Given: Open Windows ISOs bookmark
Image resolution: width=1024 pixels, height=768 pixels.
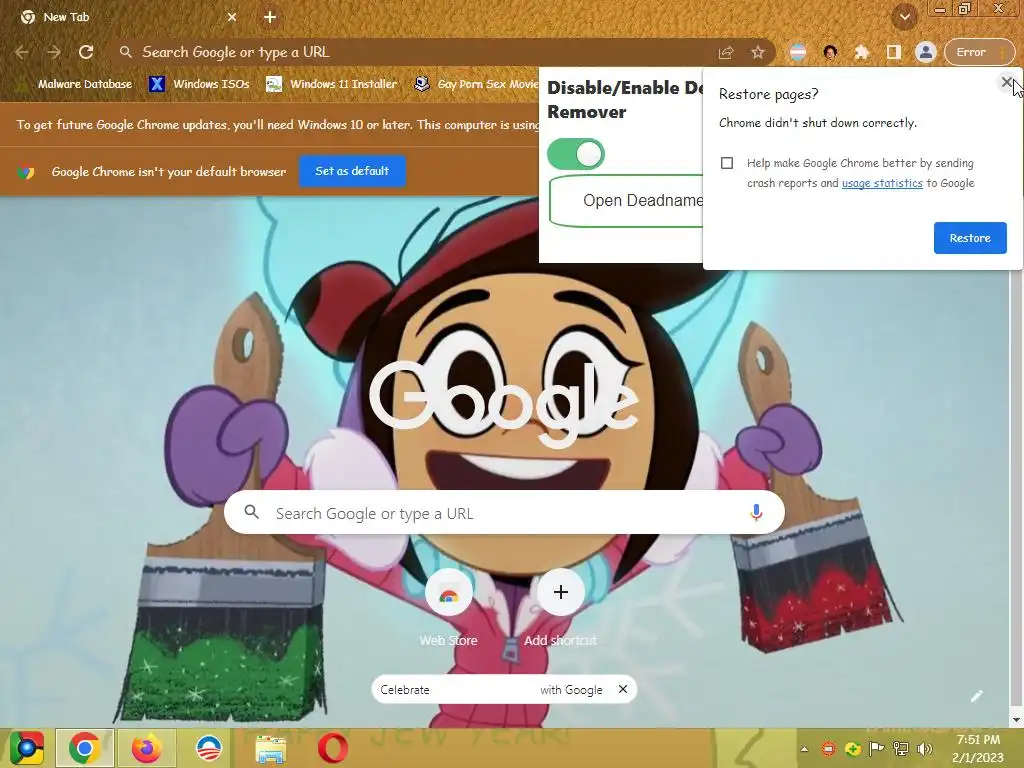Looking at the screenshot, I should (x=199, y=84).
